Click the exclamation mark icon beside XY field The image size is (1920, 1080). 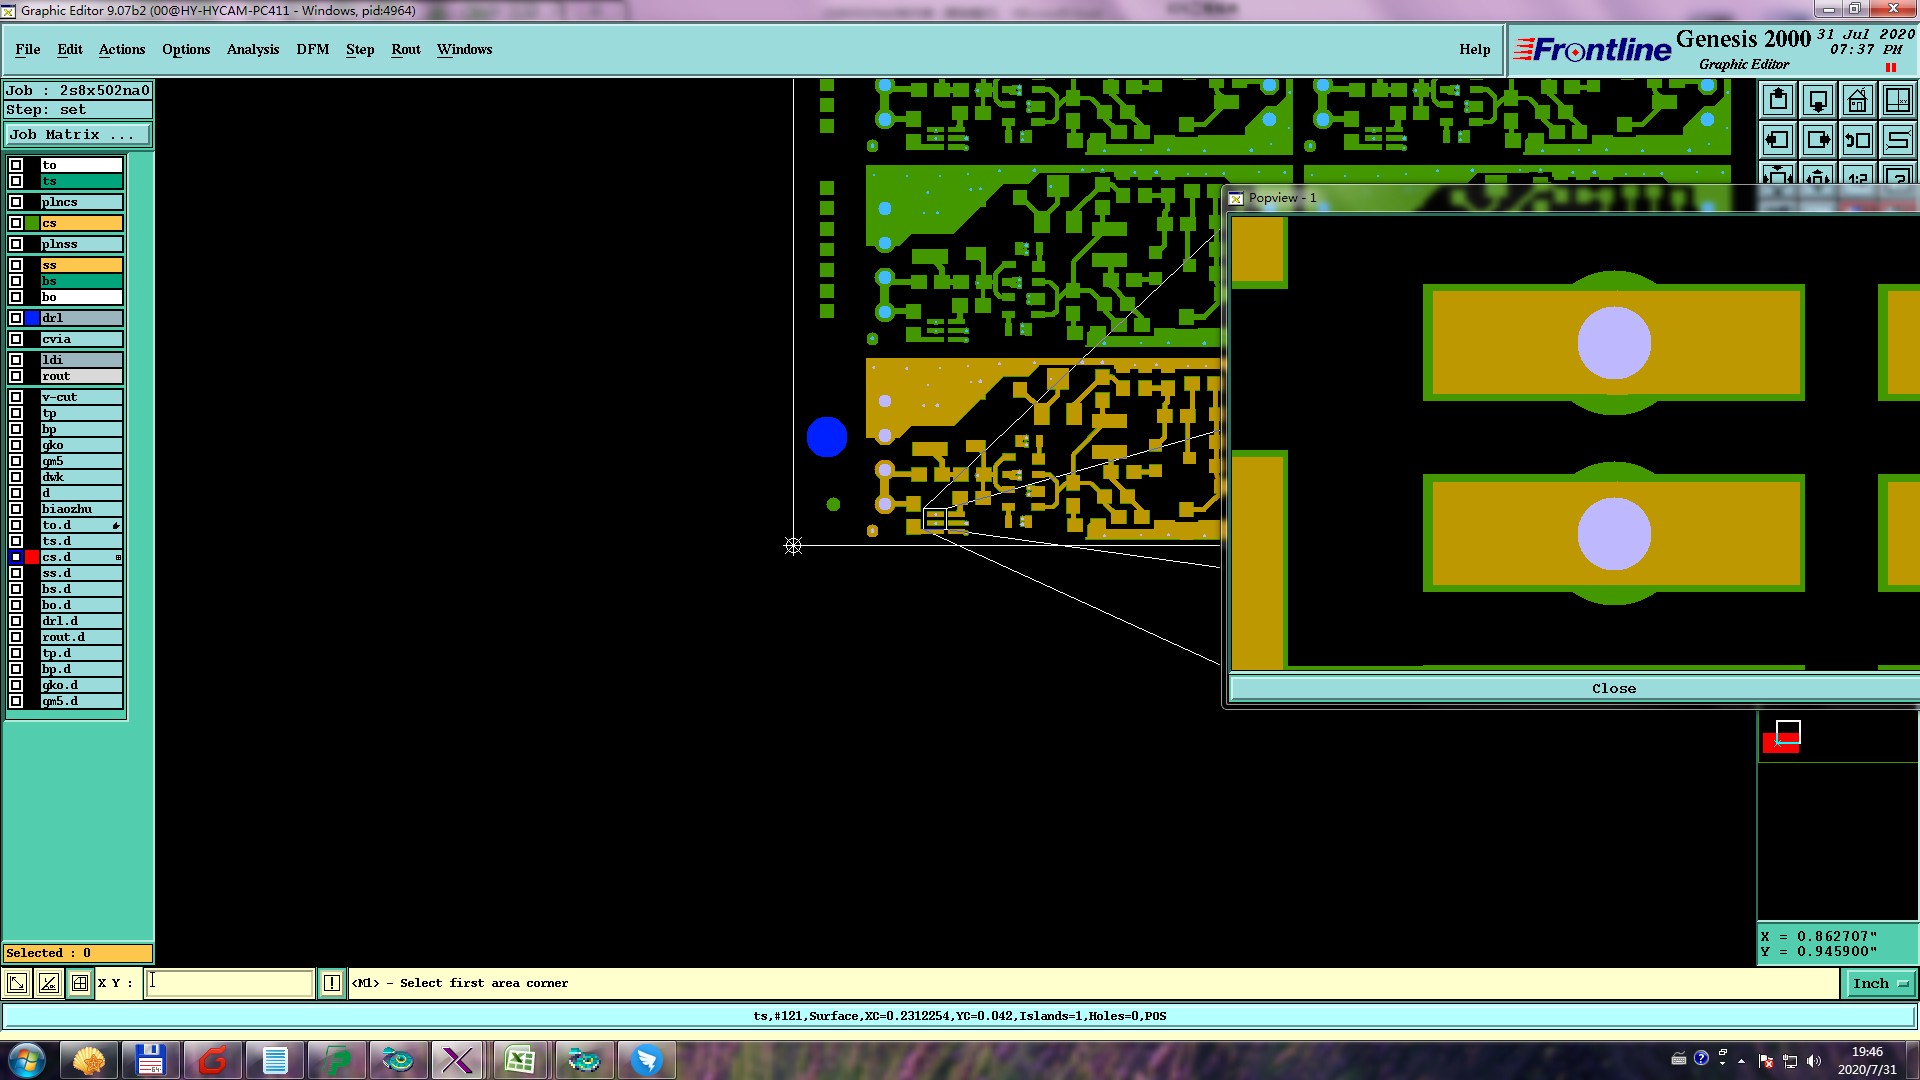[332, 983]
